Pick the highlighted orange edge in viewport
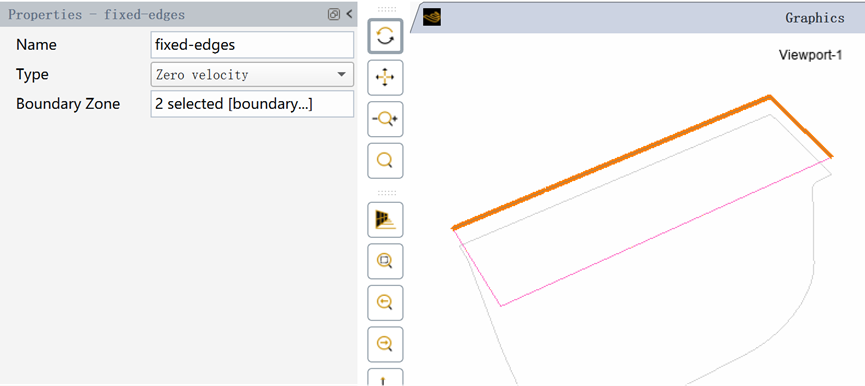 pyautogui.click(x=611, y=162)
